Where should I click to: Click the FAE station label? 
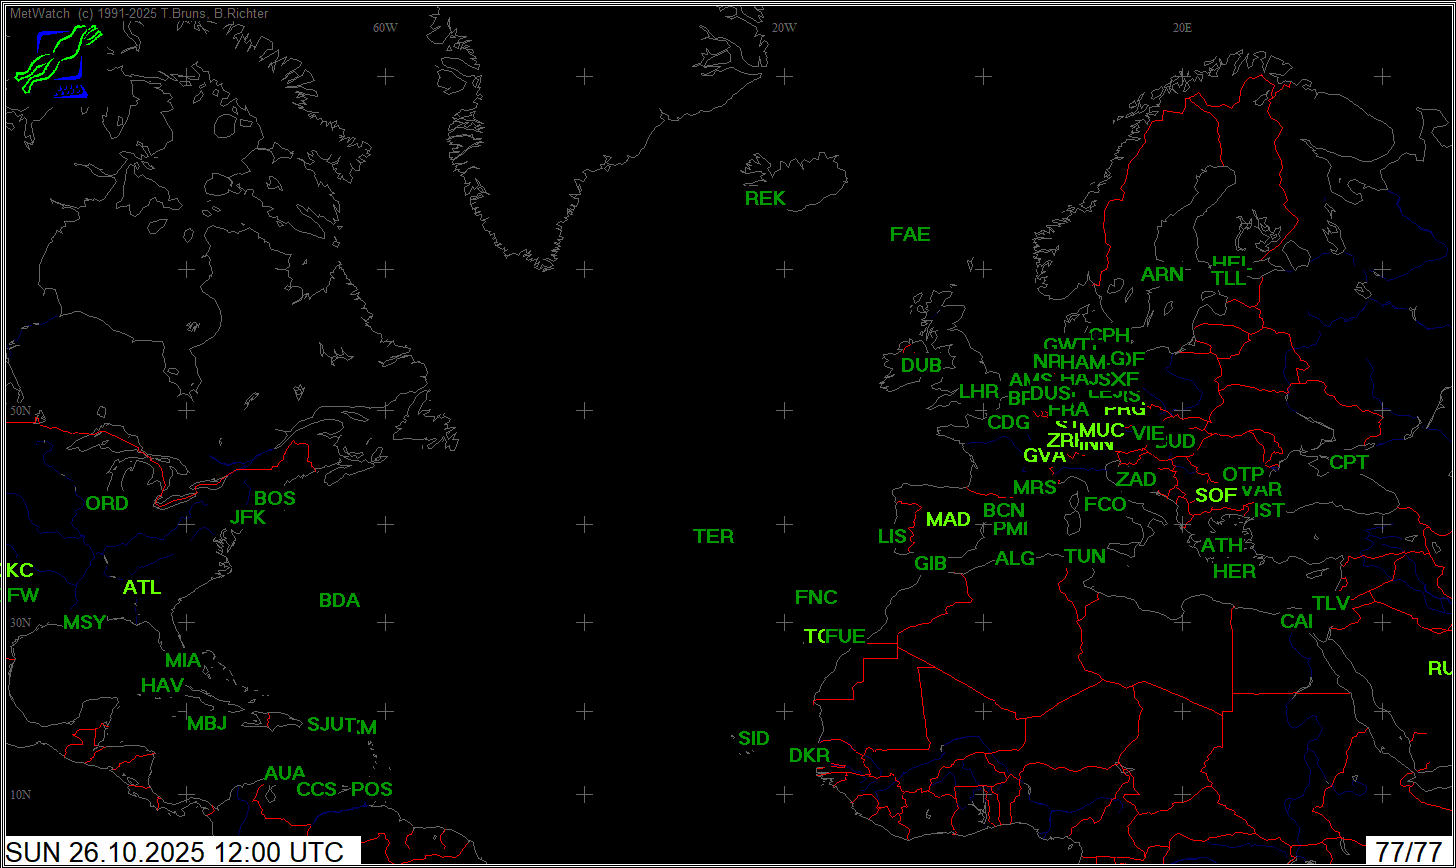(x=910, y=235)
